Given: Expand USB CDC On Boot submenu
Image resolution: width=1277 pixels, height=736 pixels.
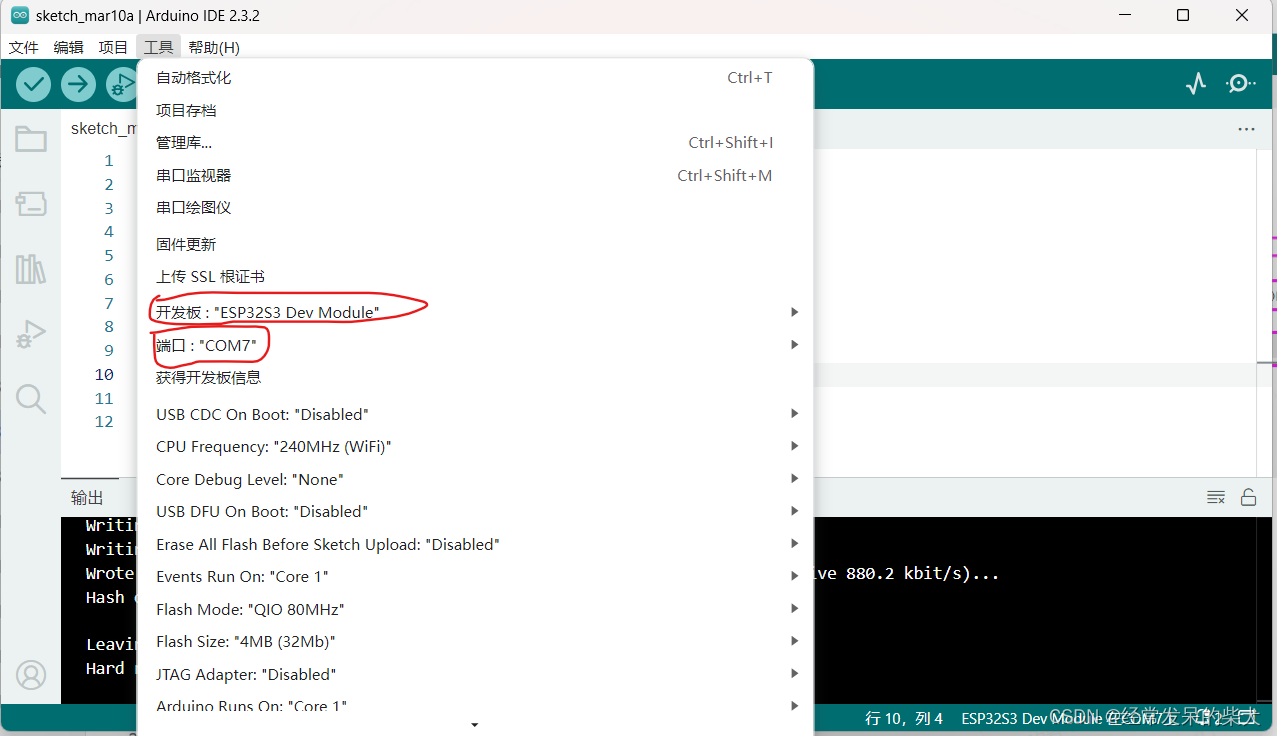Looking at the screenshot, I should pos(475,414).
